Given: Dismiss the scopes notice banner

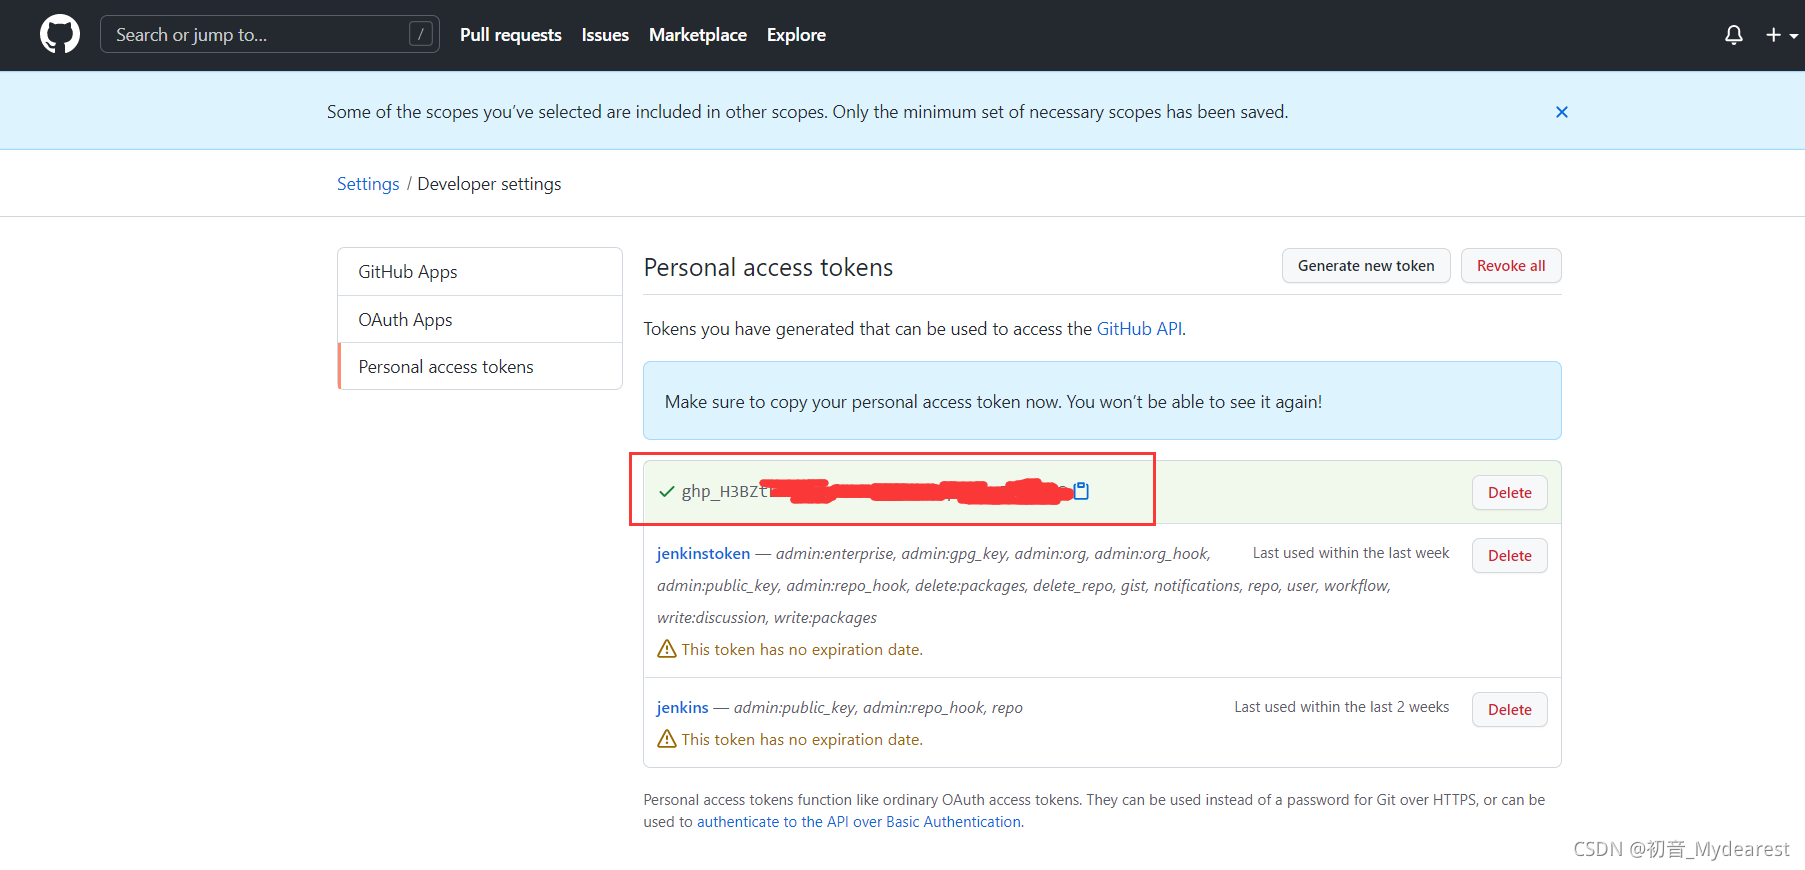Looking at the screenshot, I should click(x=1561, y=112).
